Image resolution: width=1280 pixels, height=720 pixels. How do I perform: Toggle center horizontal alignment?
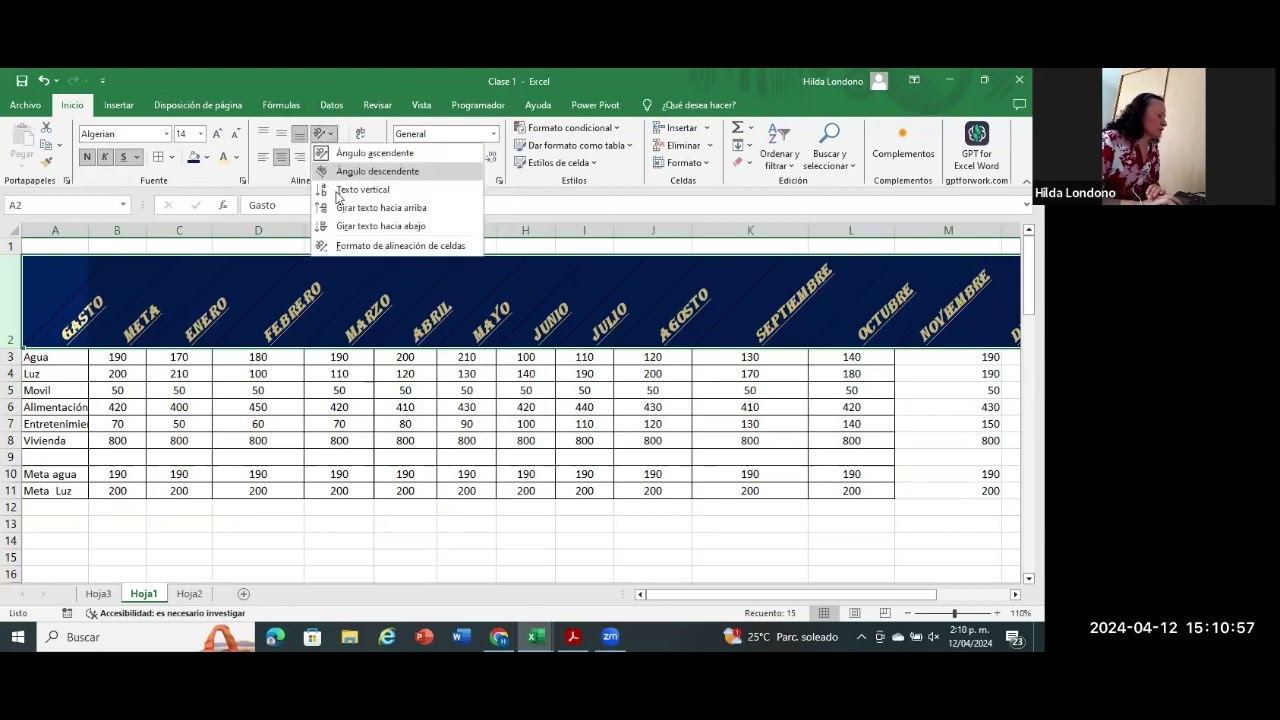point(281,157)
